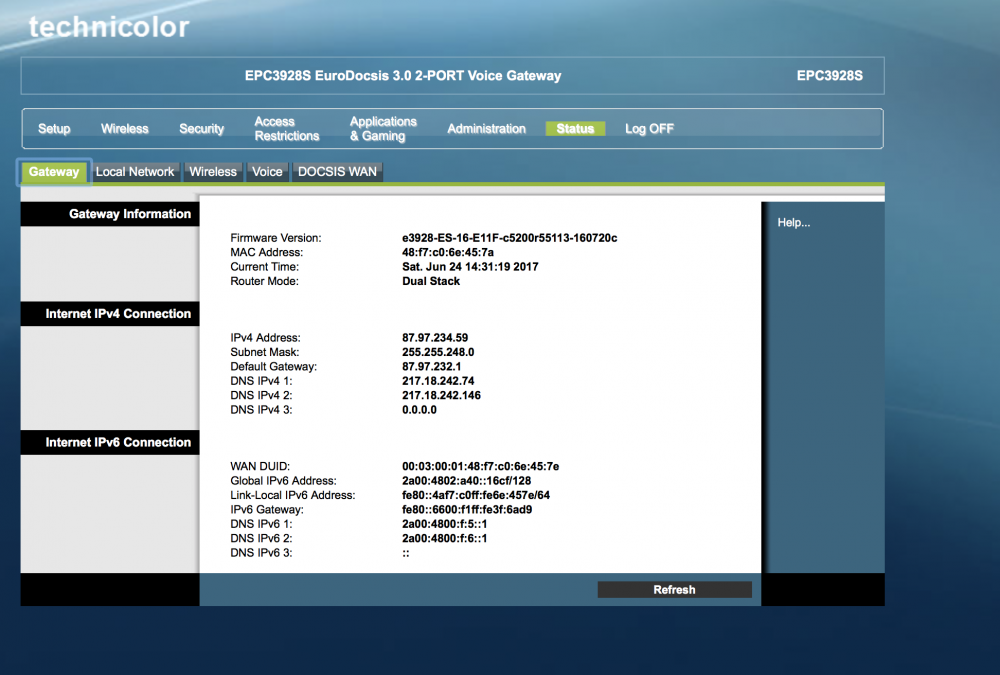Viewport: 1000px width, 675px height.
Task: Click the Firmware Version: label
Action: 276,238
